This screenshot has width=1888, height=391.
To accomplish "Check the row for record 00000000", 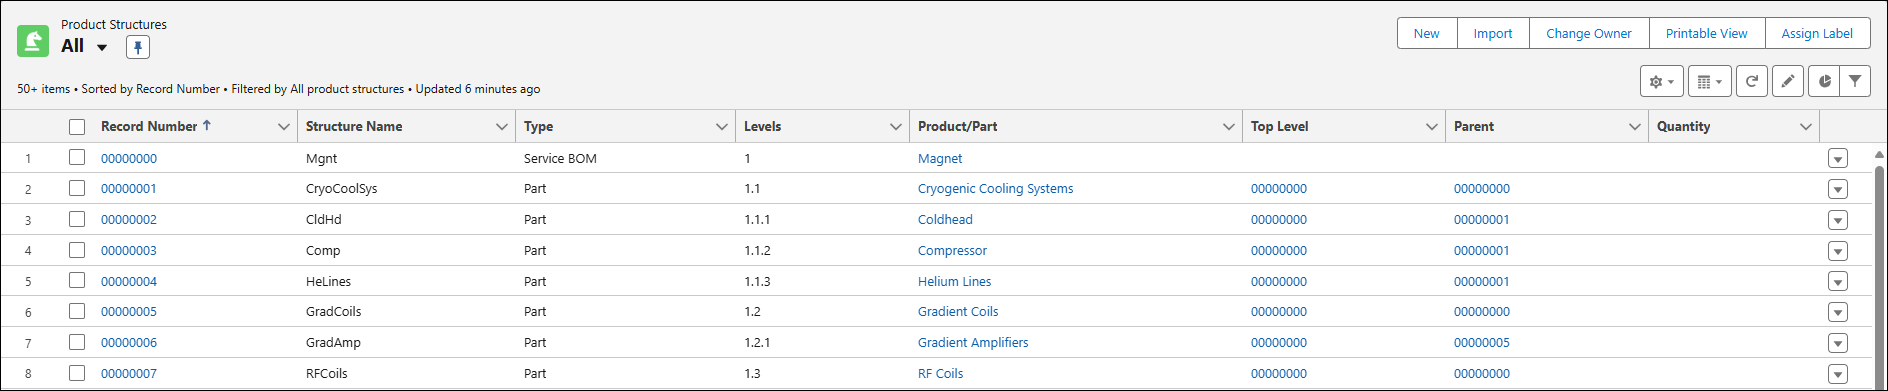I will pyautogui.click(x=77, y=157).
